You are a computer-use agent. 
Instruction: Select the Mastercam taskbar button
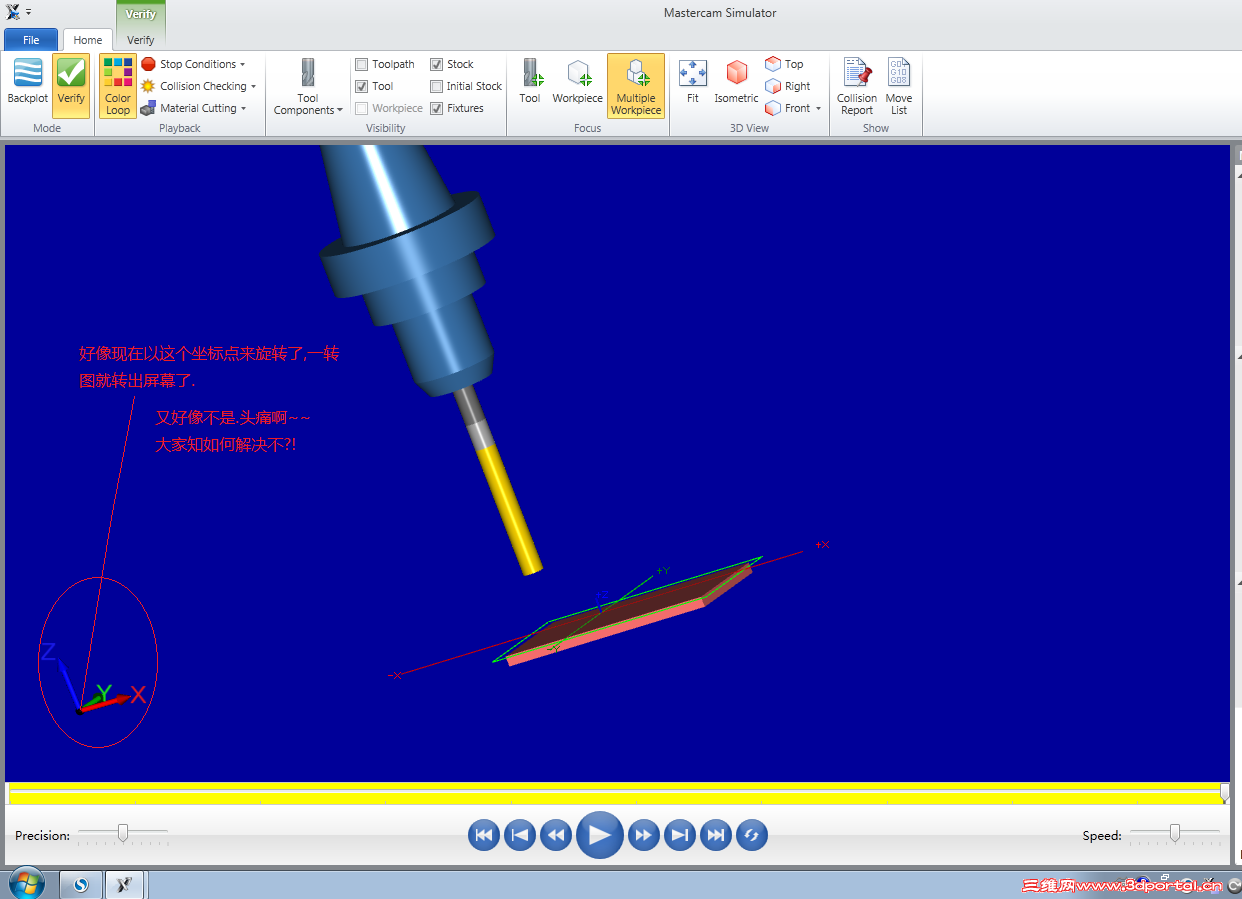tap(125, 884)
